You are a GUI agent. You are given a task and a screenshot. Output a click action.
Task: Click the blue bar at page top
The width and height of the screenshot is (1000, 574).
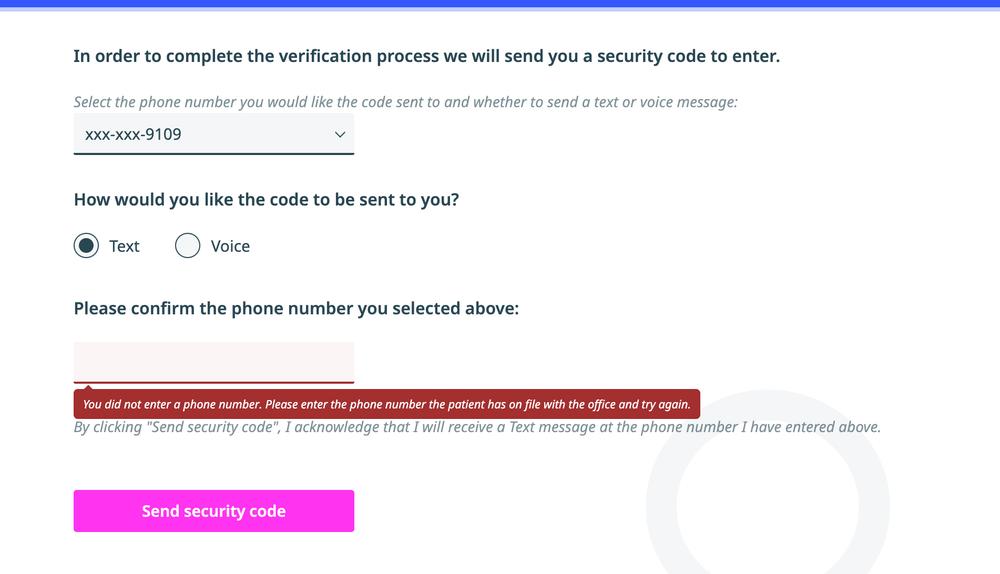[x=500, y=3]
